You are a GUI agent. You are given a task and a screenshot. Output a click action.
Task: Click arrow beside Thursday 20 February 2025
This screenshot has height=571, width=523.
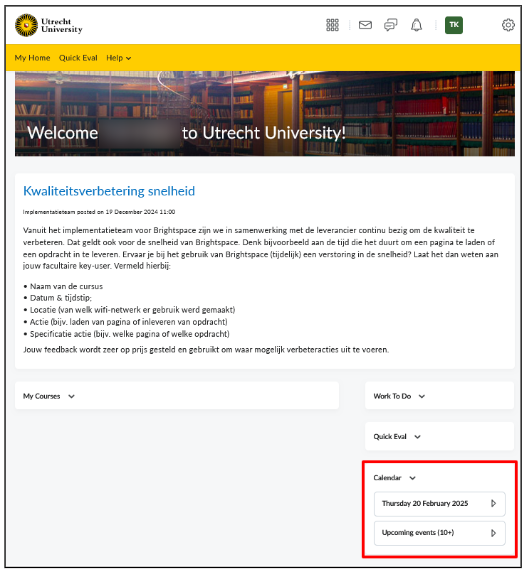pos(493,503)
